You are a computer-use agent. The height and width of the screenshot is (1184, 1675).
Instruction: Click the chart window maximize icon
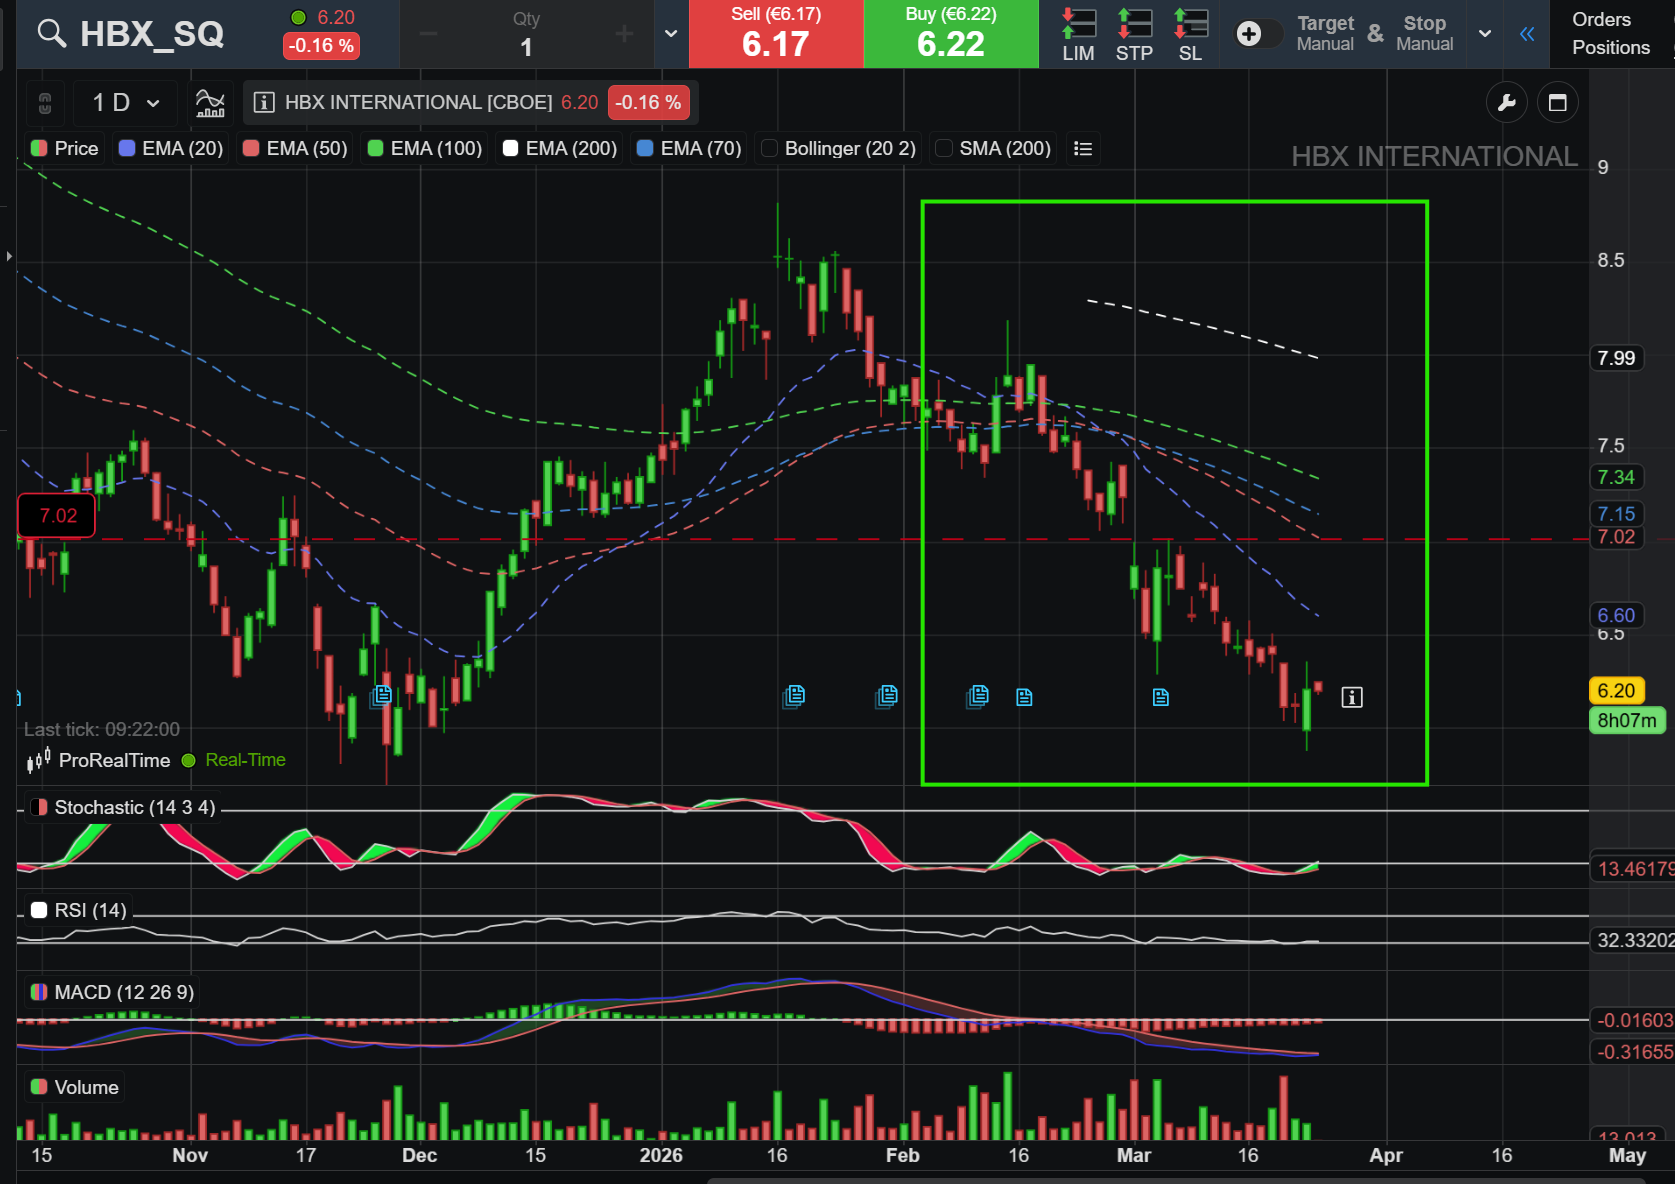pos(1557,102)
